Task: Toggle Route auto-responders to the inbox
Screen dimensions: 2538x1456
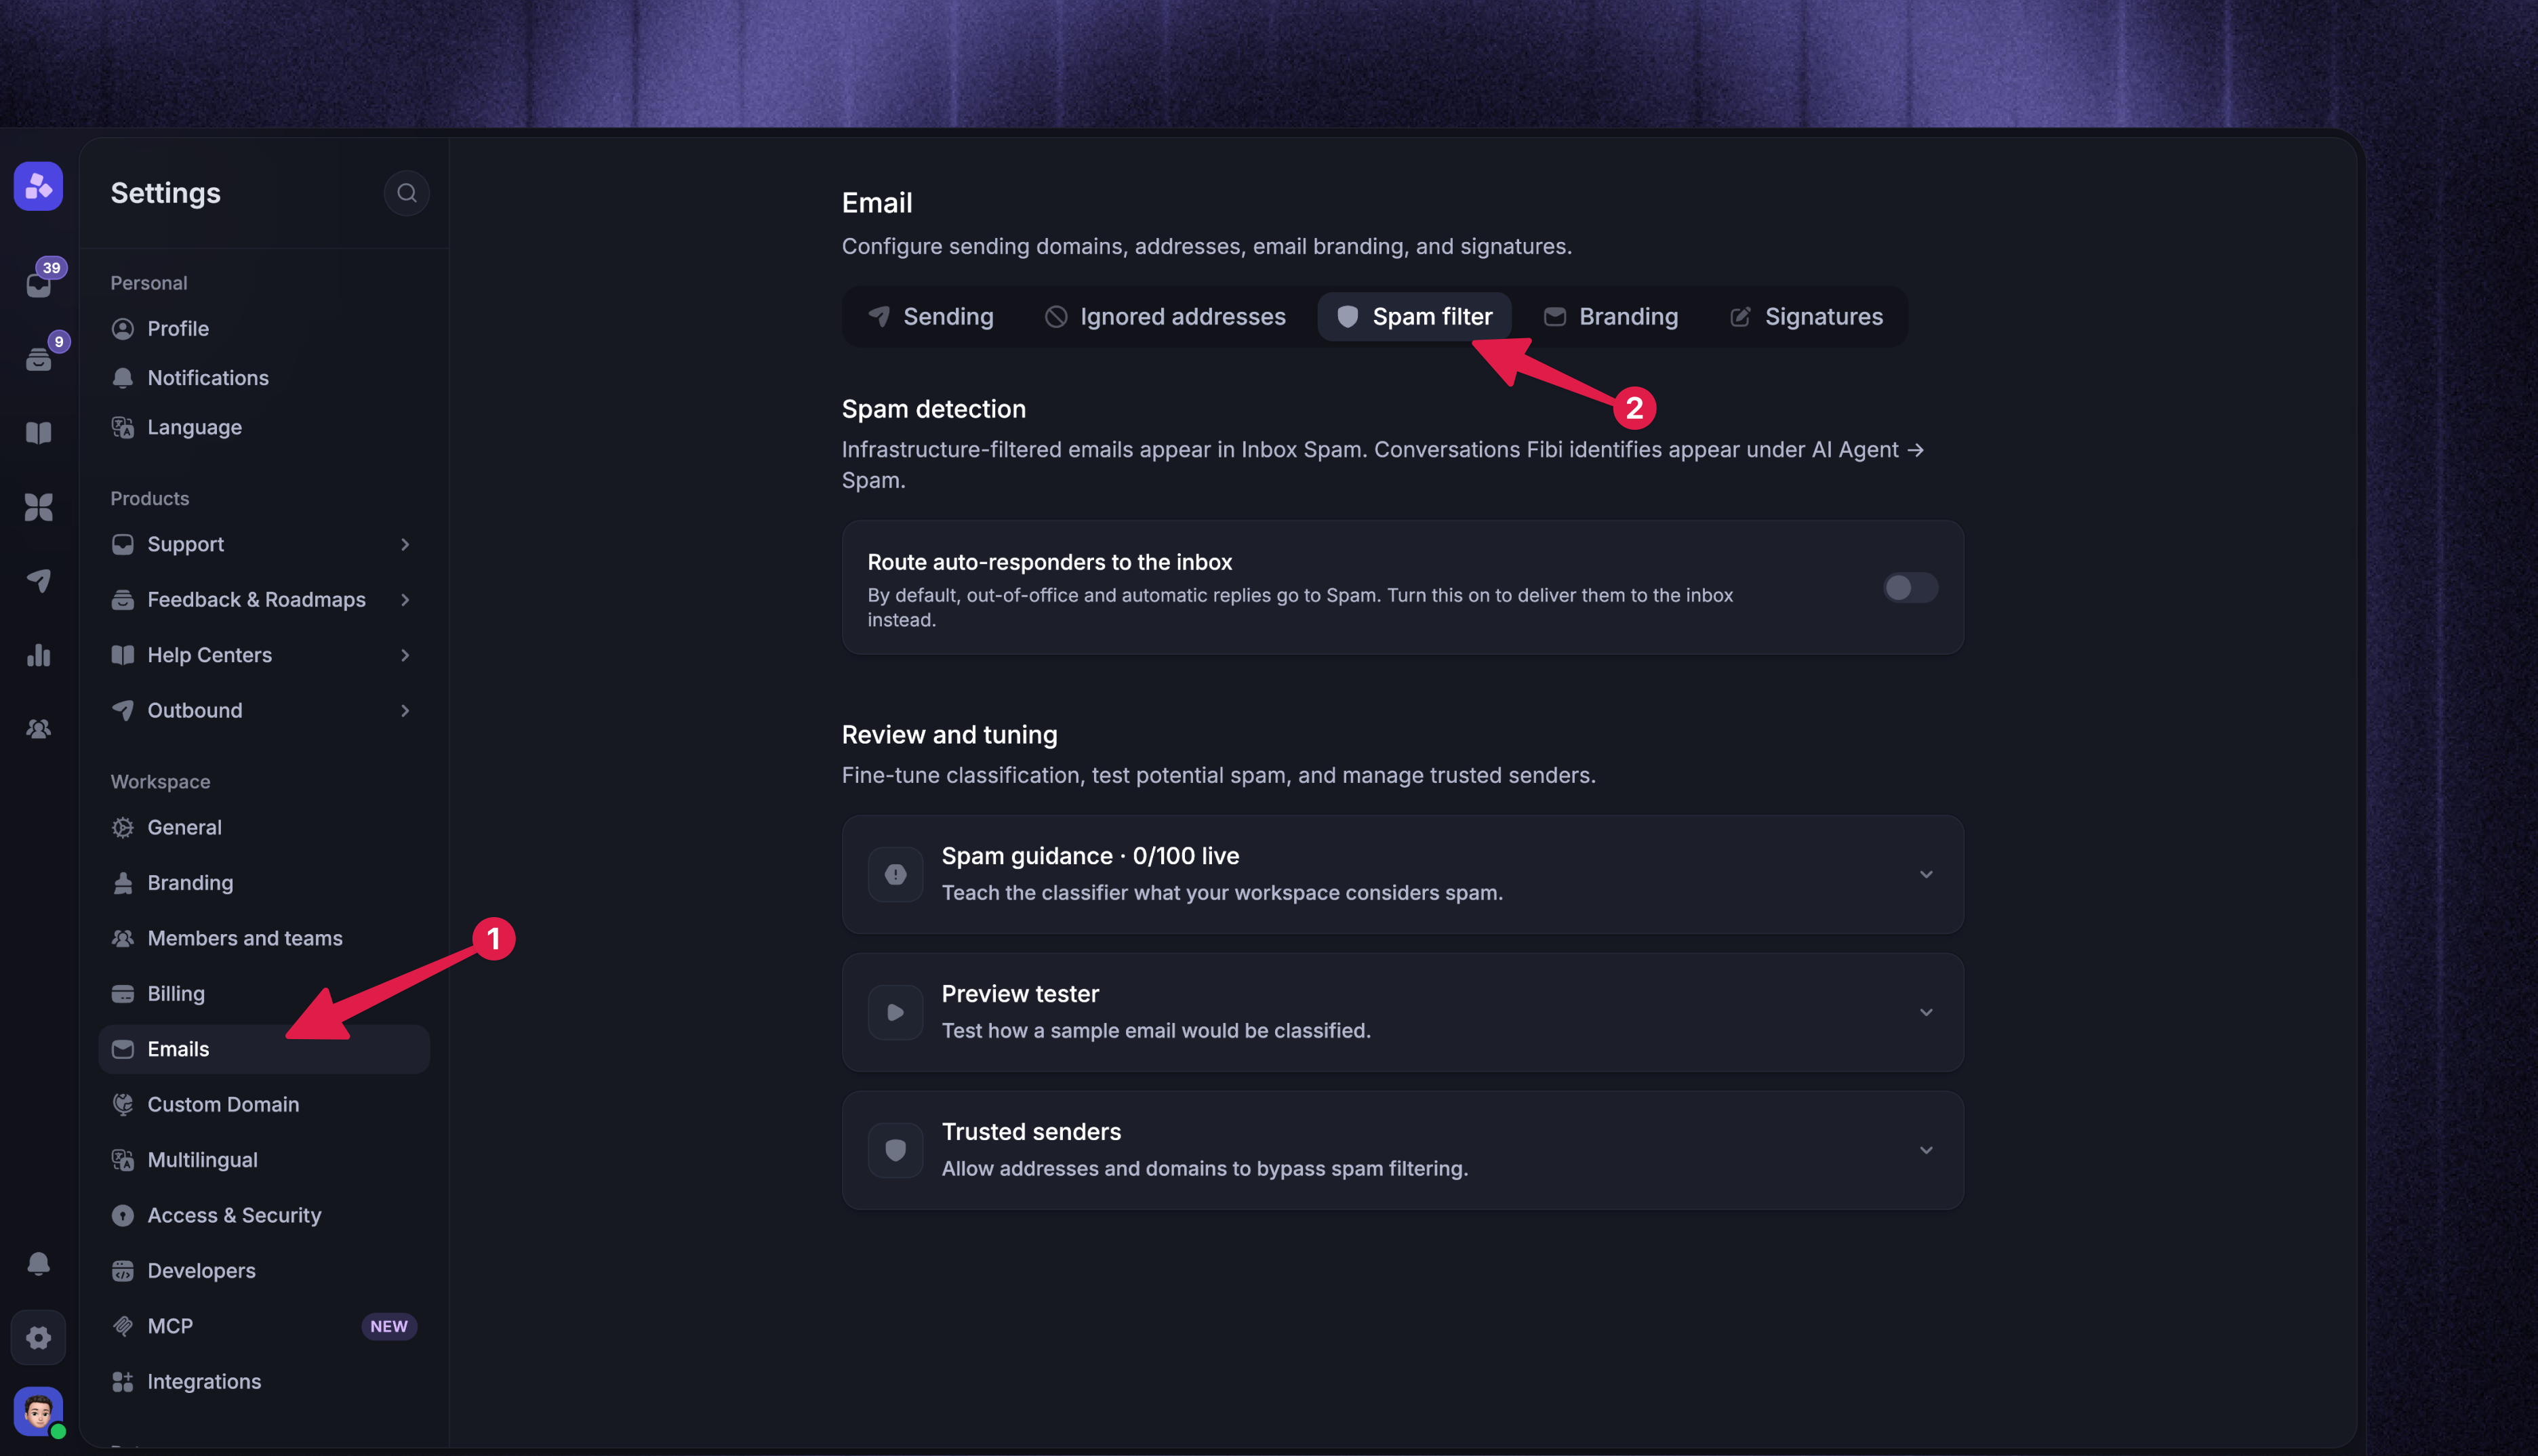Action: click(x=1910, y=587)
